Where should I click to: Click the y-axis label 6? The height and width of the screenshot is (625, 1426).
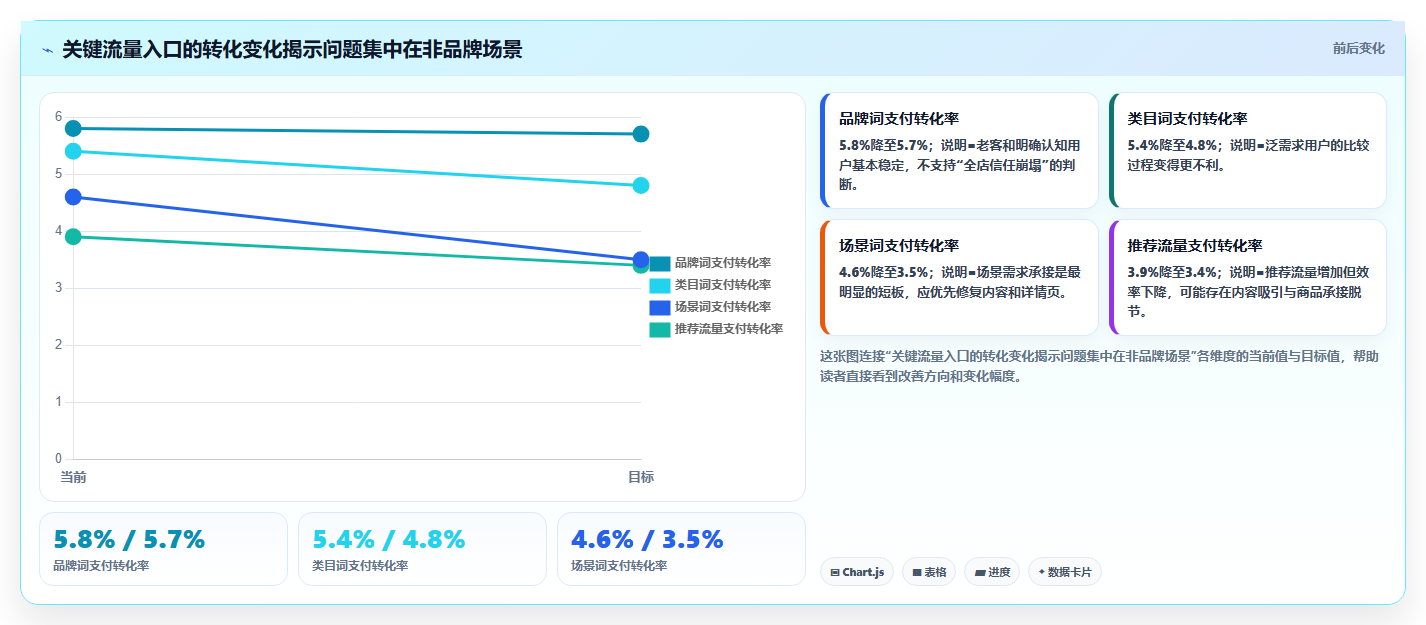[x=59, y=116]
